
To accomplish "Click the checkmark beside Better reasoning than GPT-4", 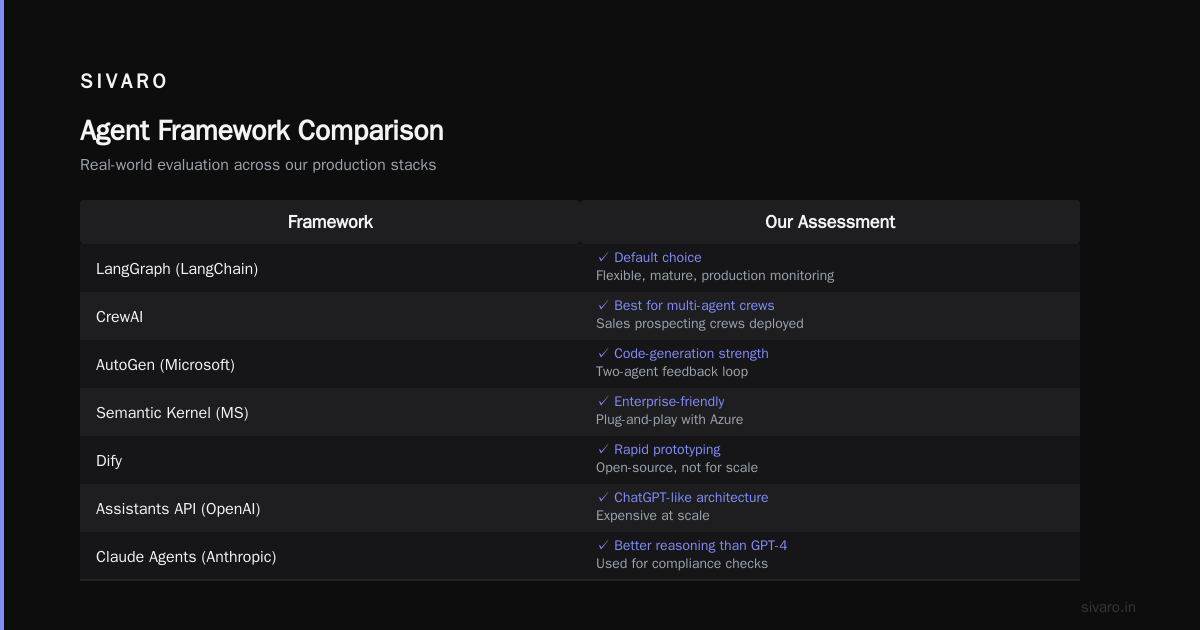I will click(603, 546).
